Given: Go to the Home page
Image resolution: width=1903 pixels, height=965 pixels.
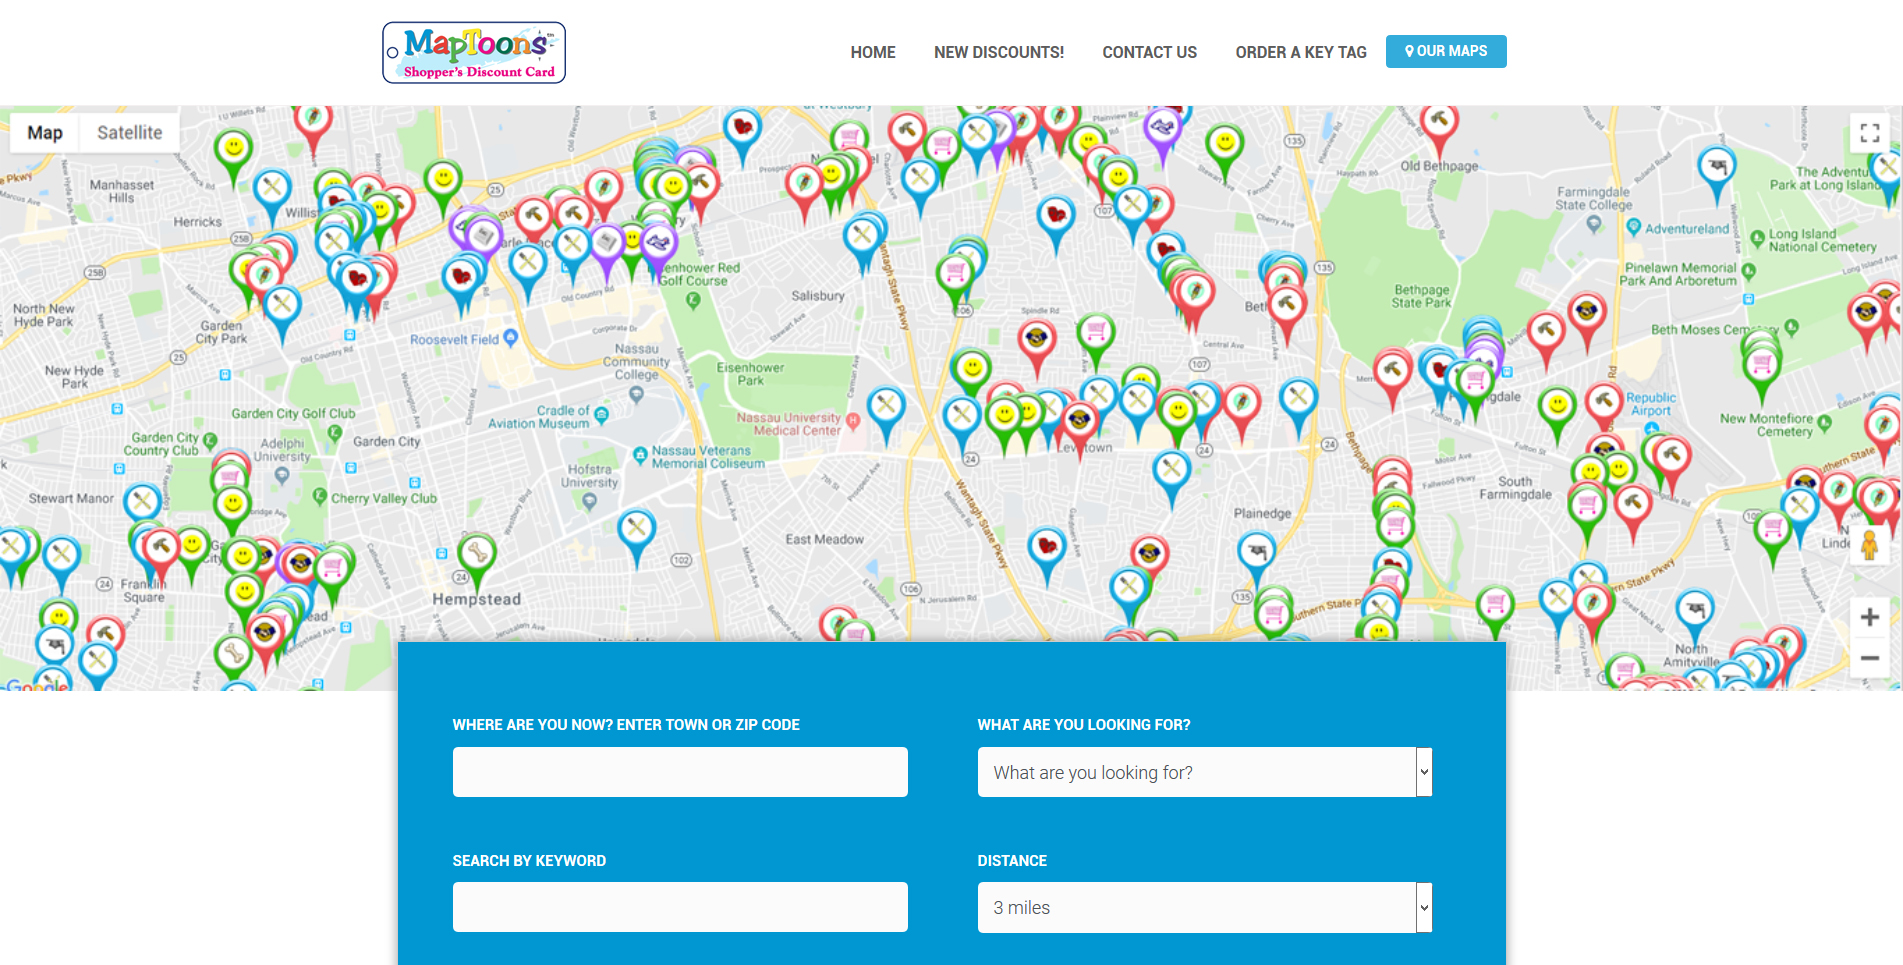Looking at the screenshot, I should [x=872, y=52].
